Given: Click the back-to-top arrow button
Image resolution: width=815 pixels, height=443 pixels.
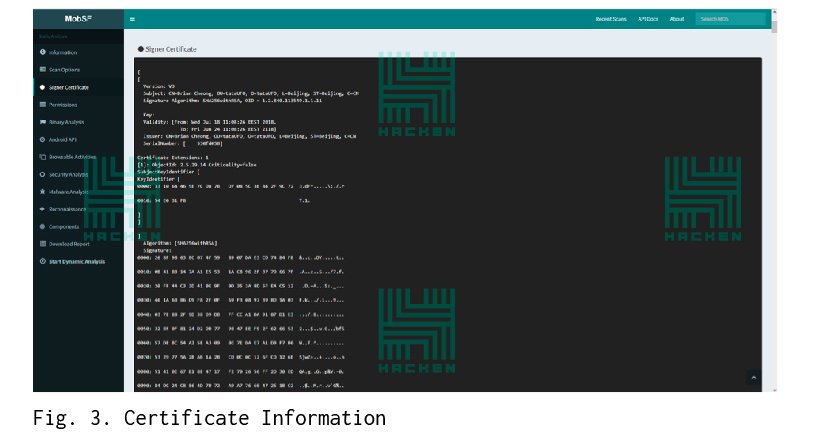Looking at the screenshot, I should [x=754, y=377].
